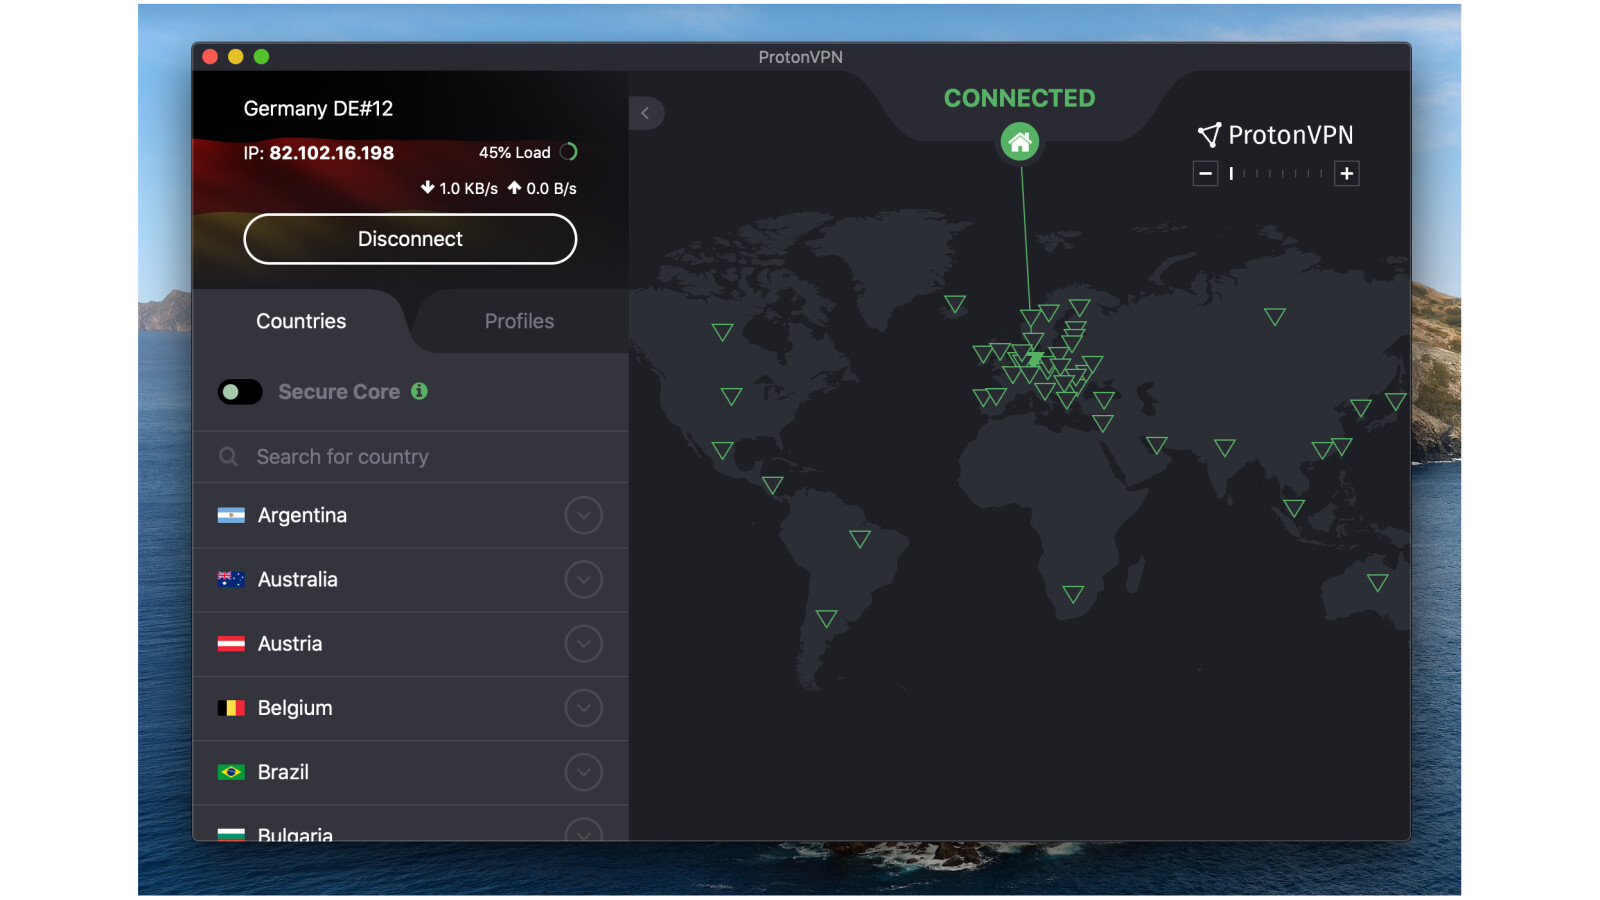Enable the Secure Core toggle

pos(240,392)
